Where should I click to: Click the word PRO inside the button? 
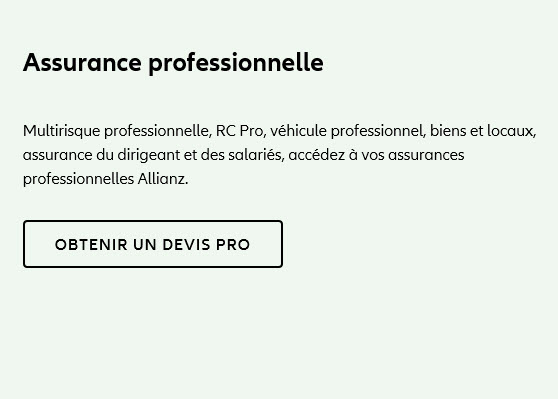[233, 245]
